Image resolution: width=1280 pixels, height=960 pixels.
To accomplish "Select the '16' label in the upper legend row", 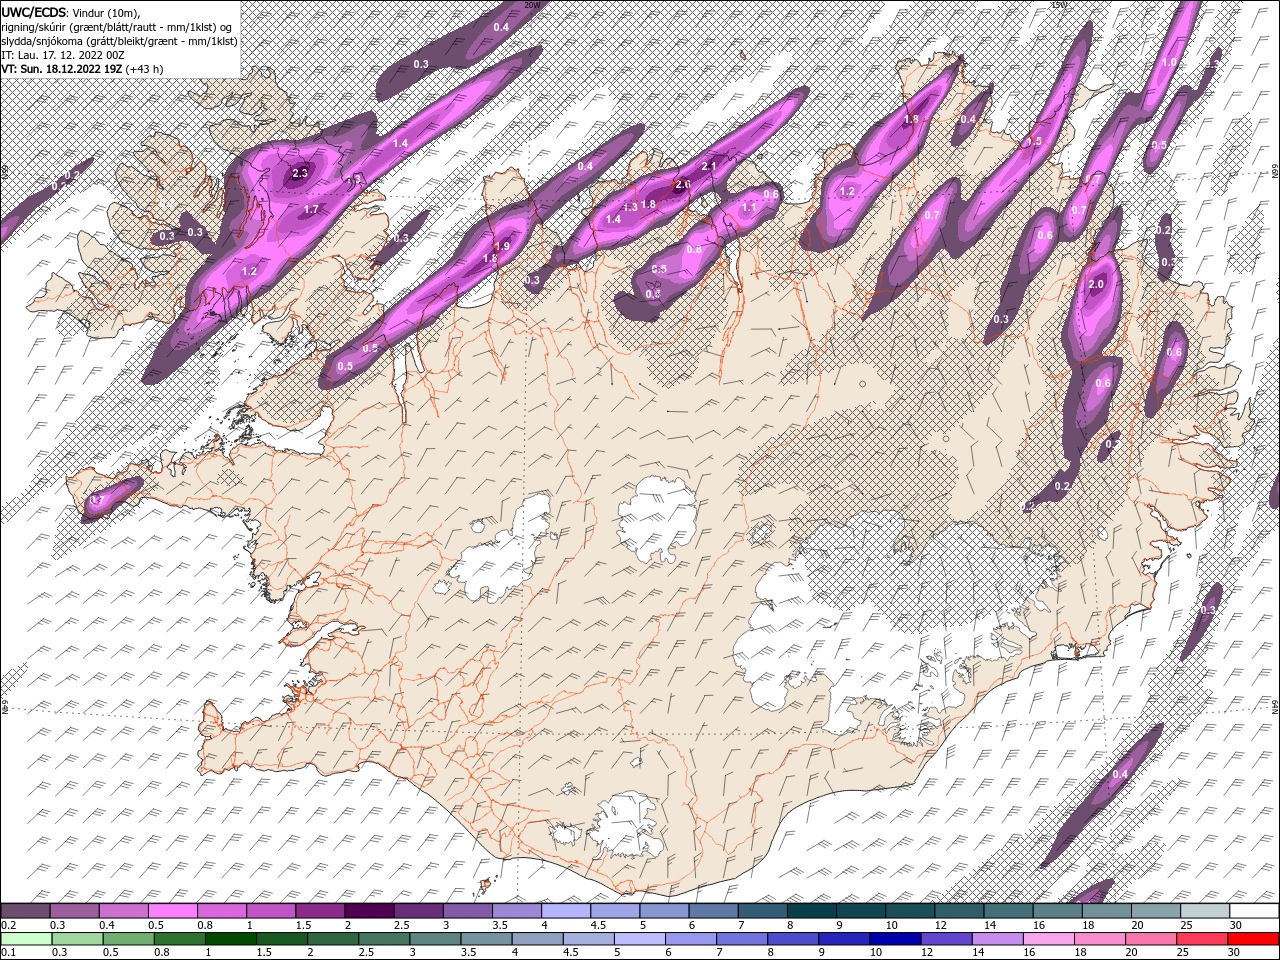I will pos(1040,925).
